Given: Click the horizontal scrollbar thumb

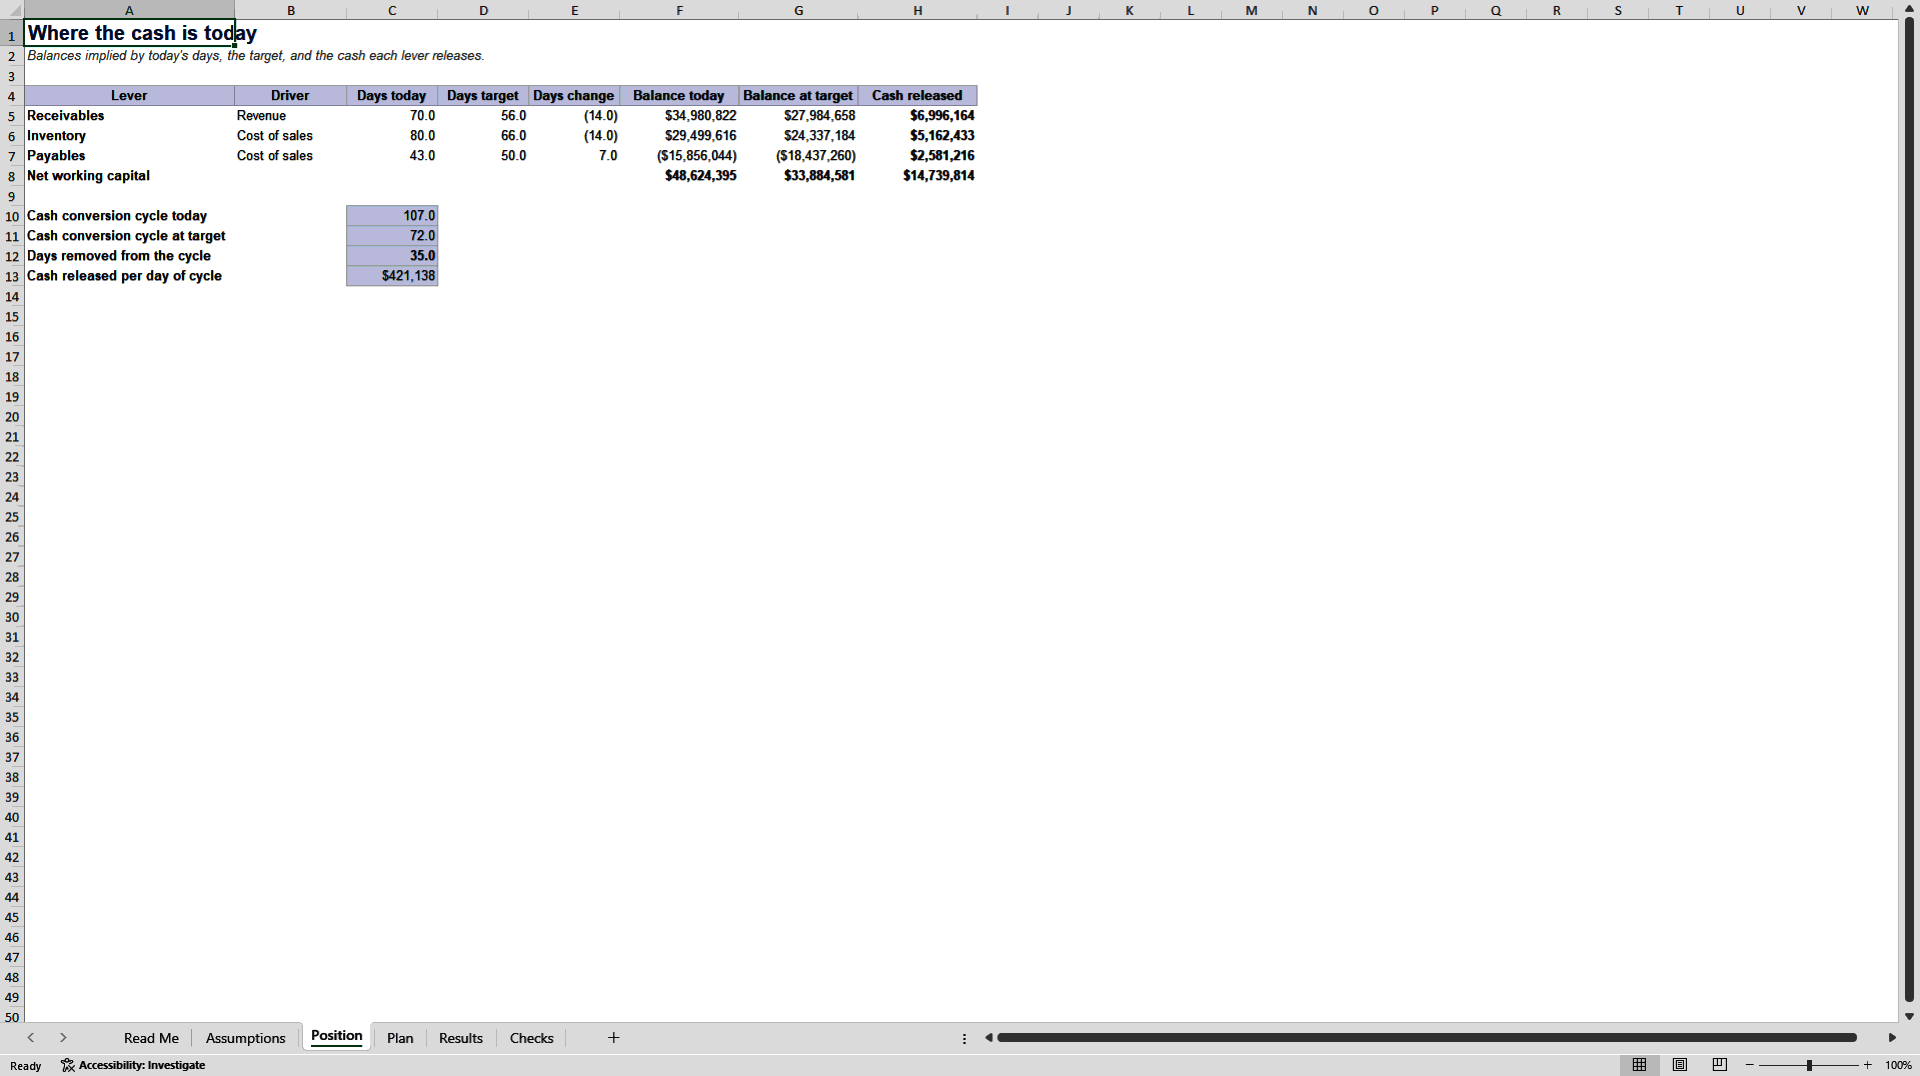Looking at the screenshot, I should pyautogui.click(x=1427, y=1038).
